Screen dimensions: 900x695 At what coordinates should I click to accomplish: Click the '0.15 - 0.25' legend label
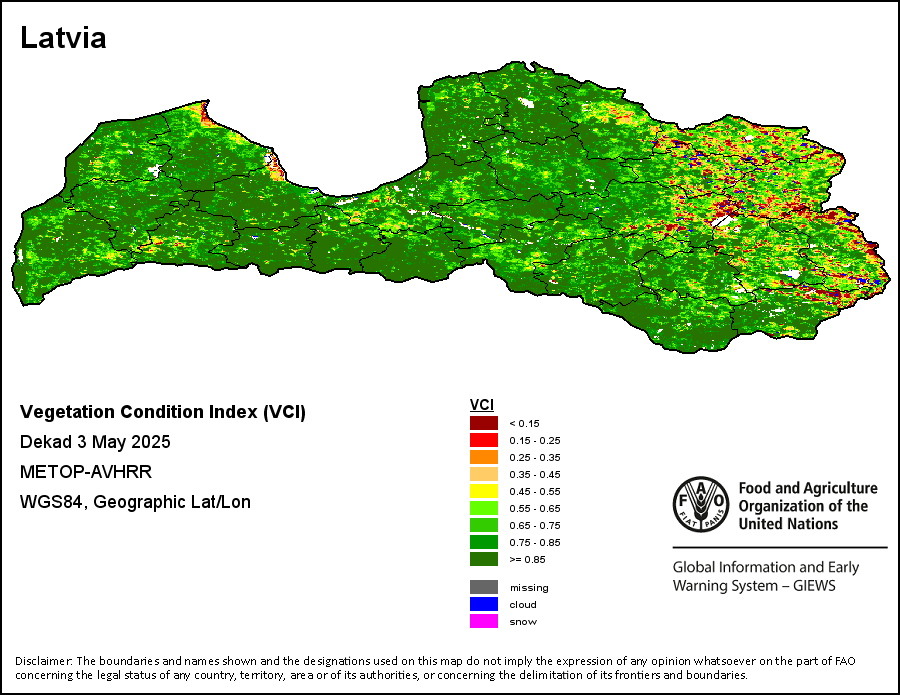(535, 441)
